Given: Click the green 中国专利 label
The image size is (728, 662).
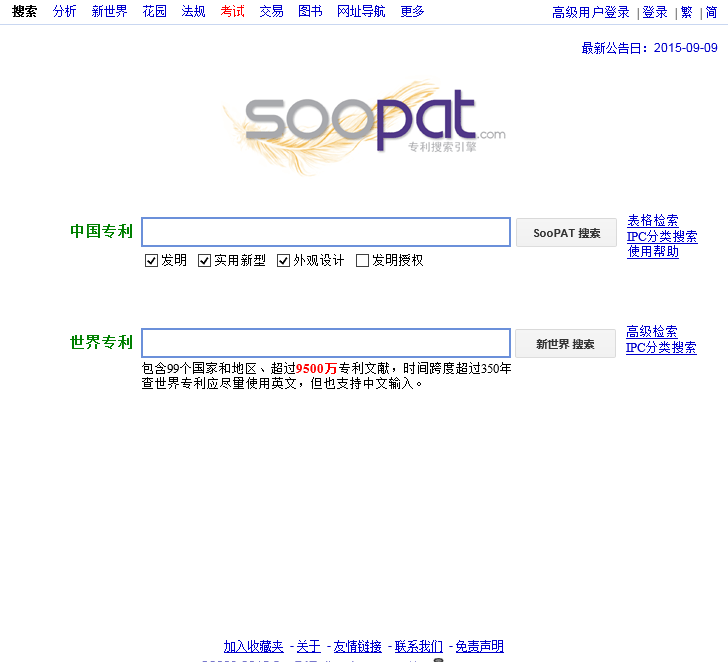Looking at the screenshot, I should tap(101, 231).
